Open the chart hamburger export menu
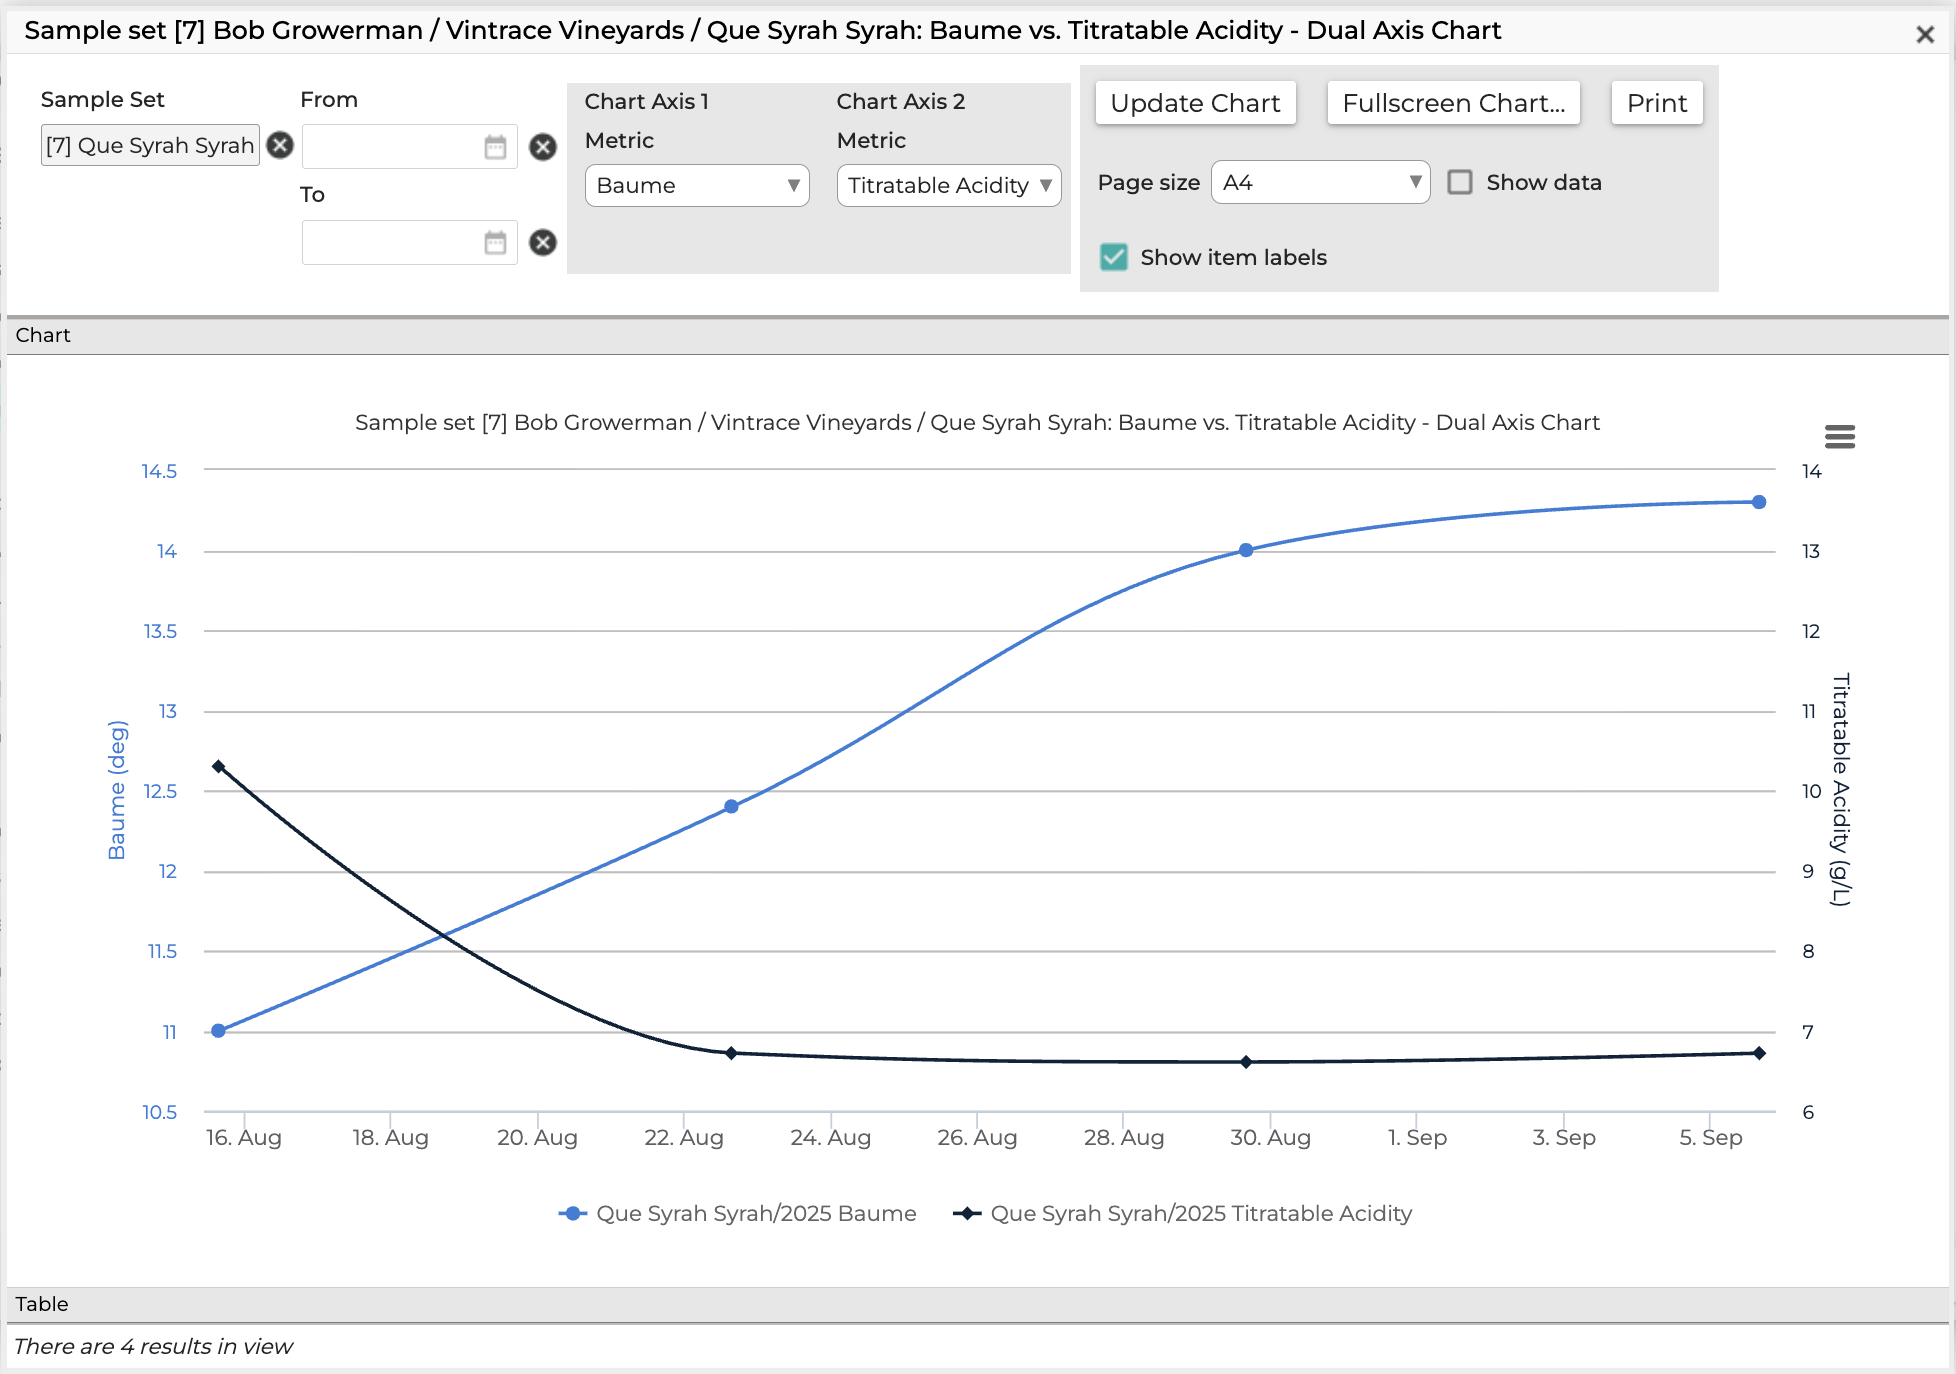Image resolution: width=1956 pixels, height=1374 pixels. [x=1839, y=437]
